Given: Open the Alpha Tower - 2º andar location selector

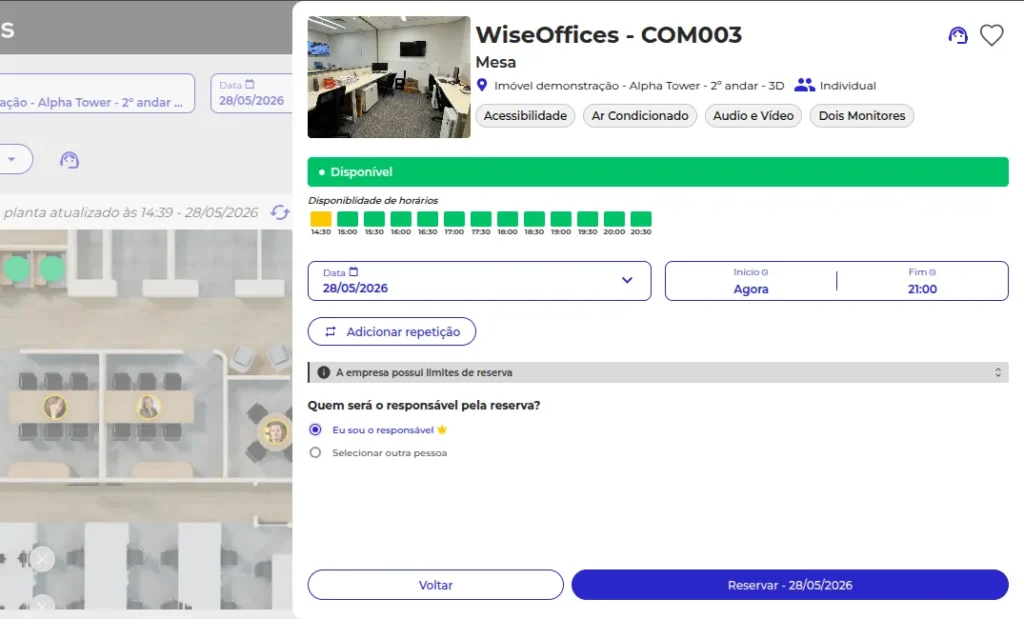Looking at the screenshot, I should tap(97, 93).
